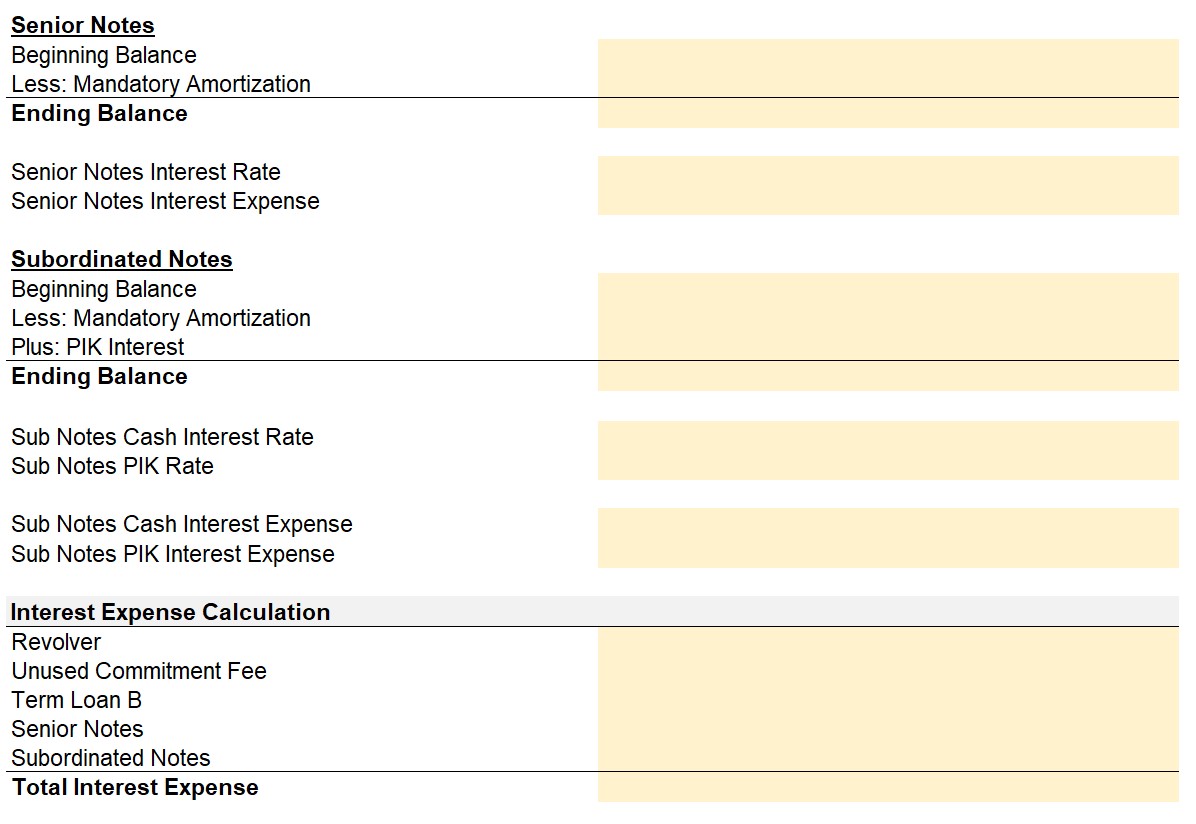Screen dimensions: 1196x824
Task: Click the Senior Notes Interest Expense label
Action: (x=166, y=201)
